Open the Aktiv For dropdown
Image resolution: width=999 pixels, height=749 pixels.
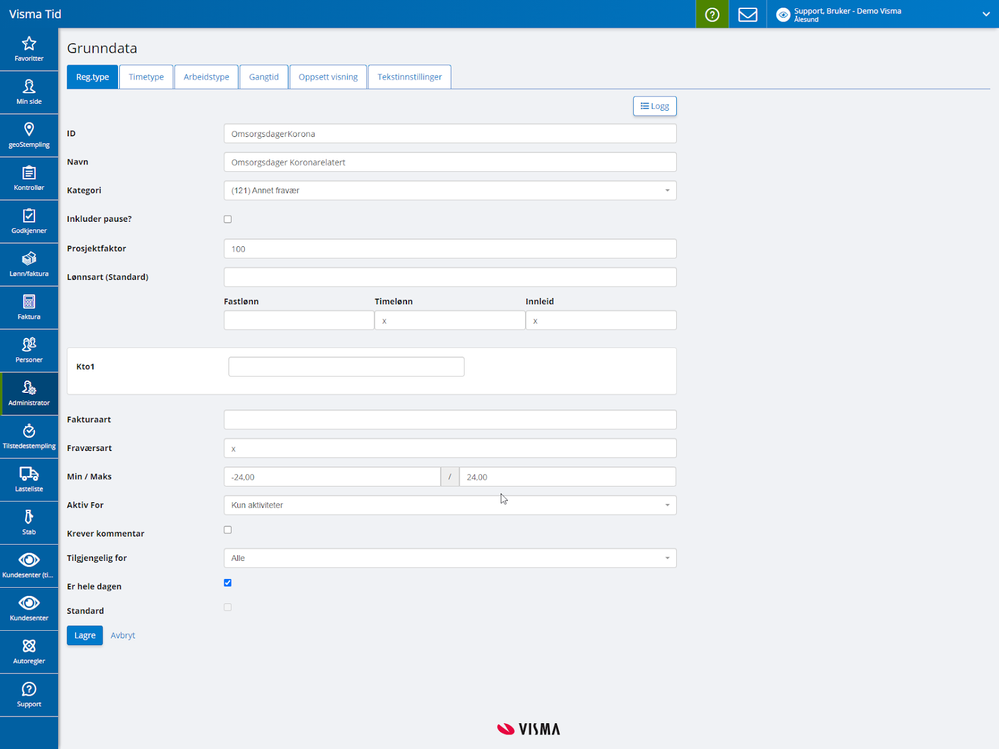coord(450,505)
